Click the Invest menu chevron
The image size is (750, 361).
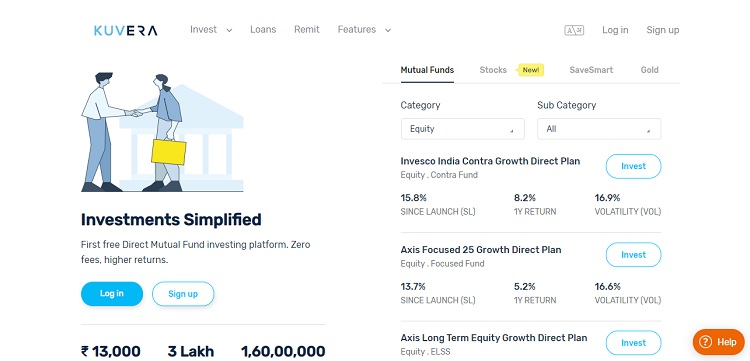229,30
